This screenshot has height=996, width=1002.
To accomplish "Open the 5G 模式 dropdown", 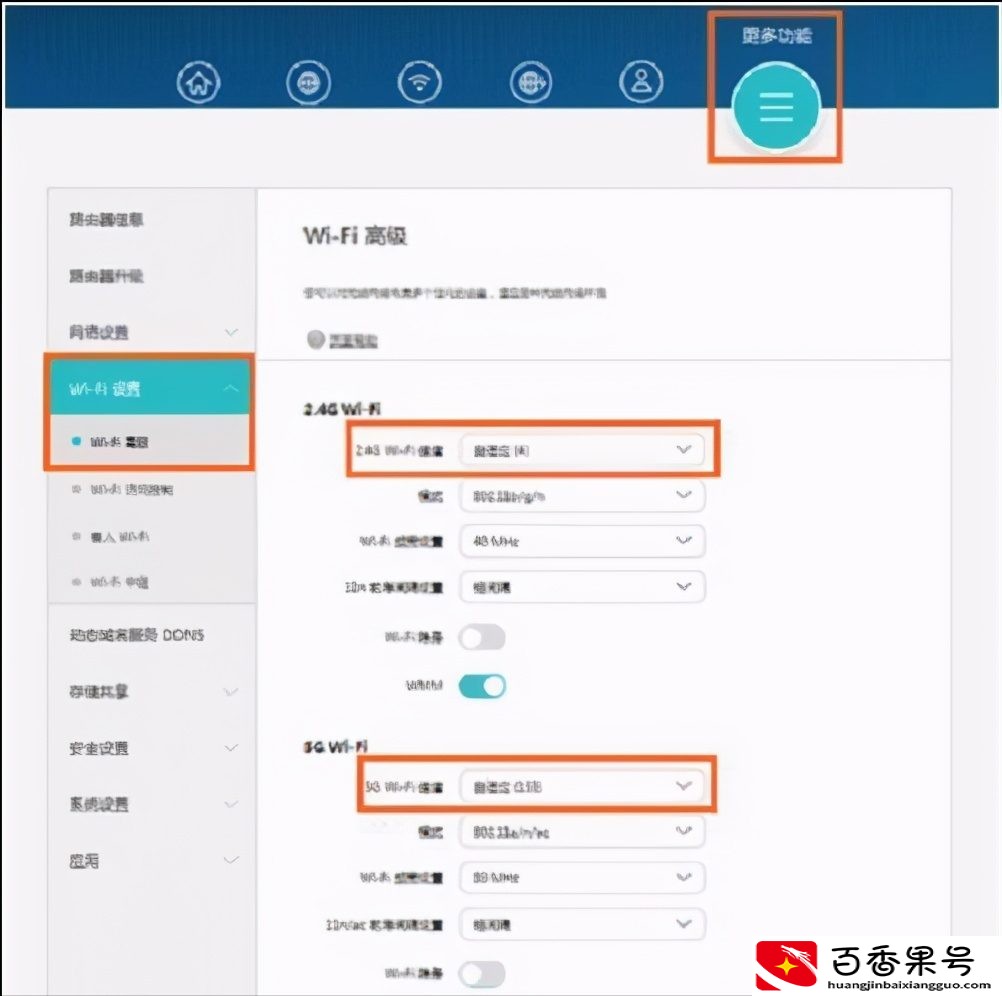I will 582,831.
